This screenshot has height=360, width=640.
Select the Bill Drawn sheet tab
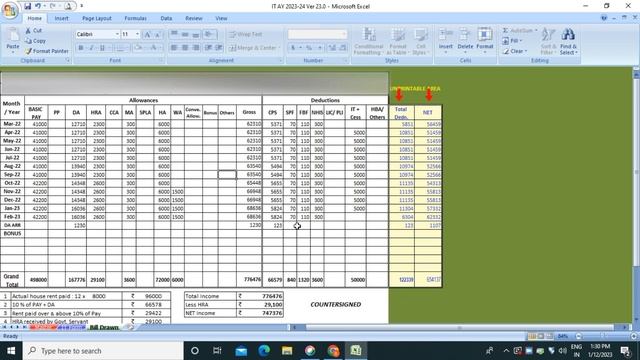coord(104,327)
